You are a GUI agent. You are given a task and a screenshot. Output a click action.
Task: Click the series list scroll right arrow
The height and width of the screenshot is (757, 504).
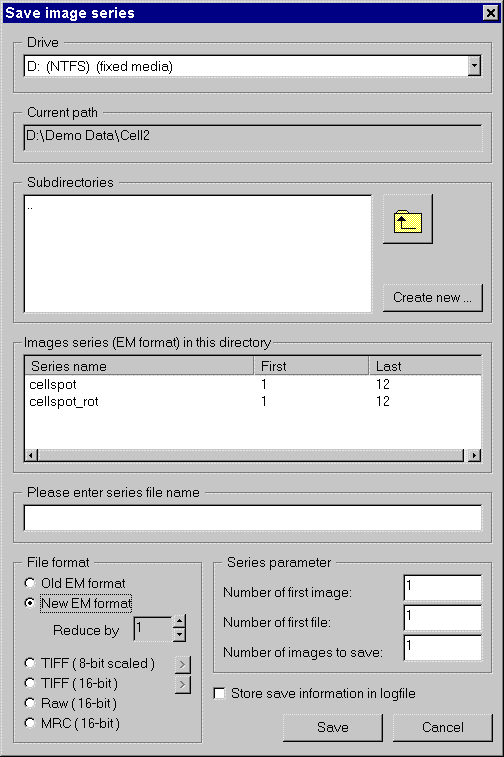[475, 455]
